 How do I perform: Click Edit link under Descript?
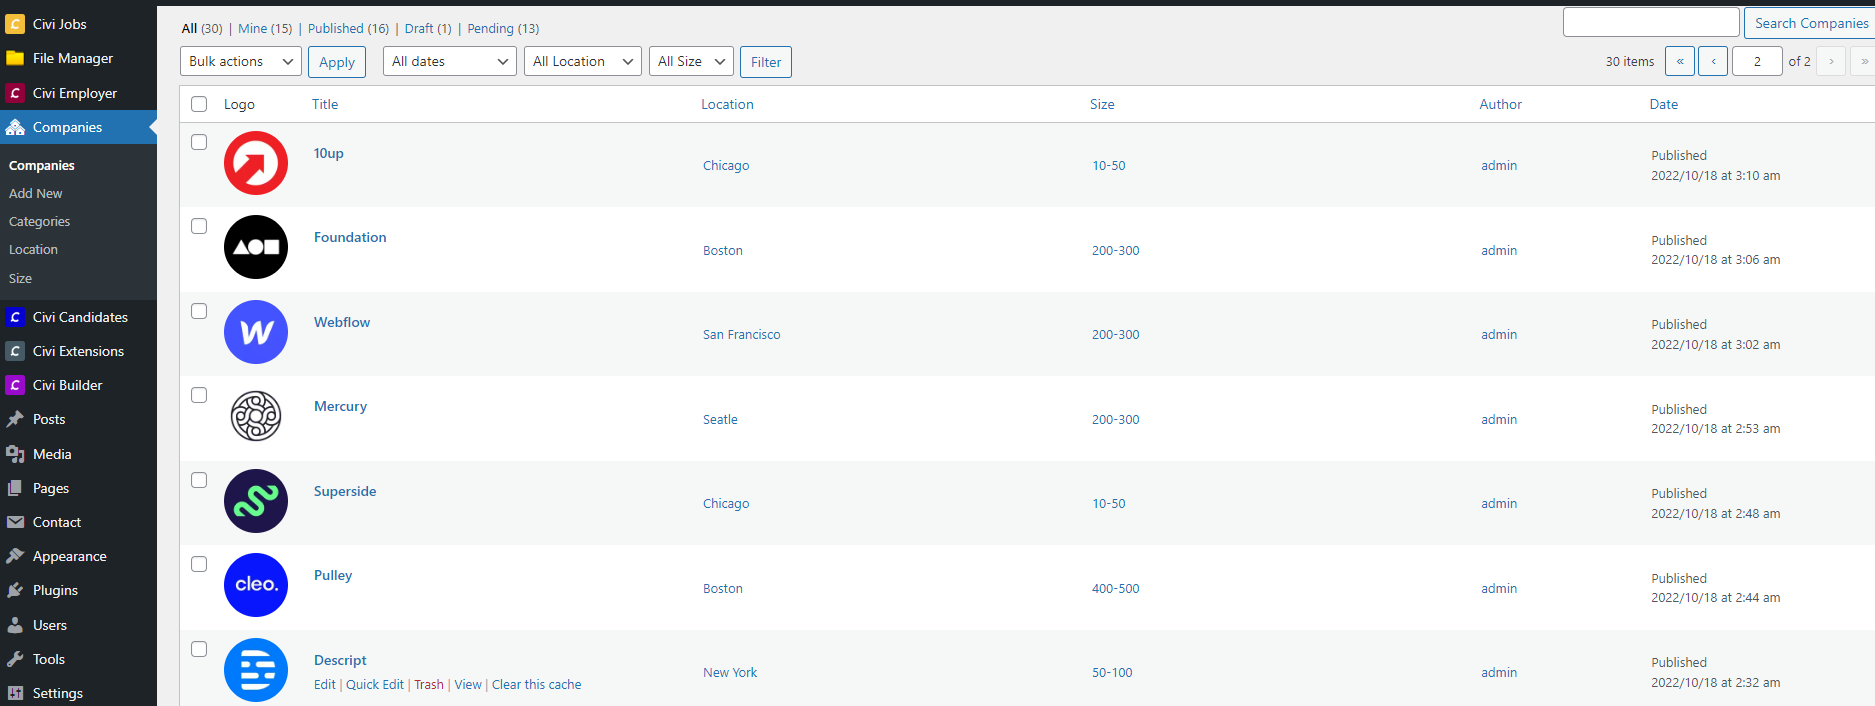point(325,684)
